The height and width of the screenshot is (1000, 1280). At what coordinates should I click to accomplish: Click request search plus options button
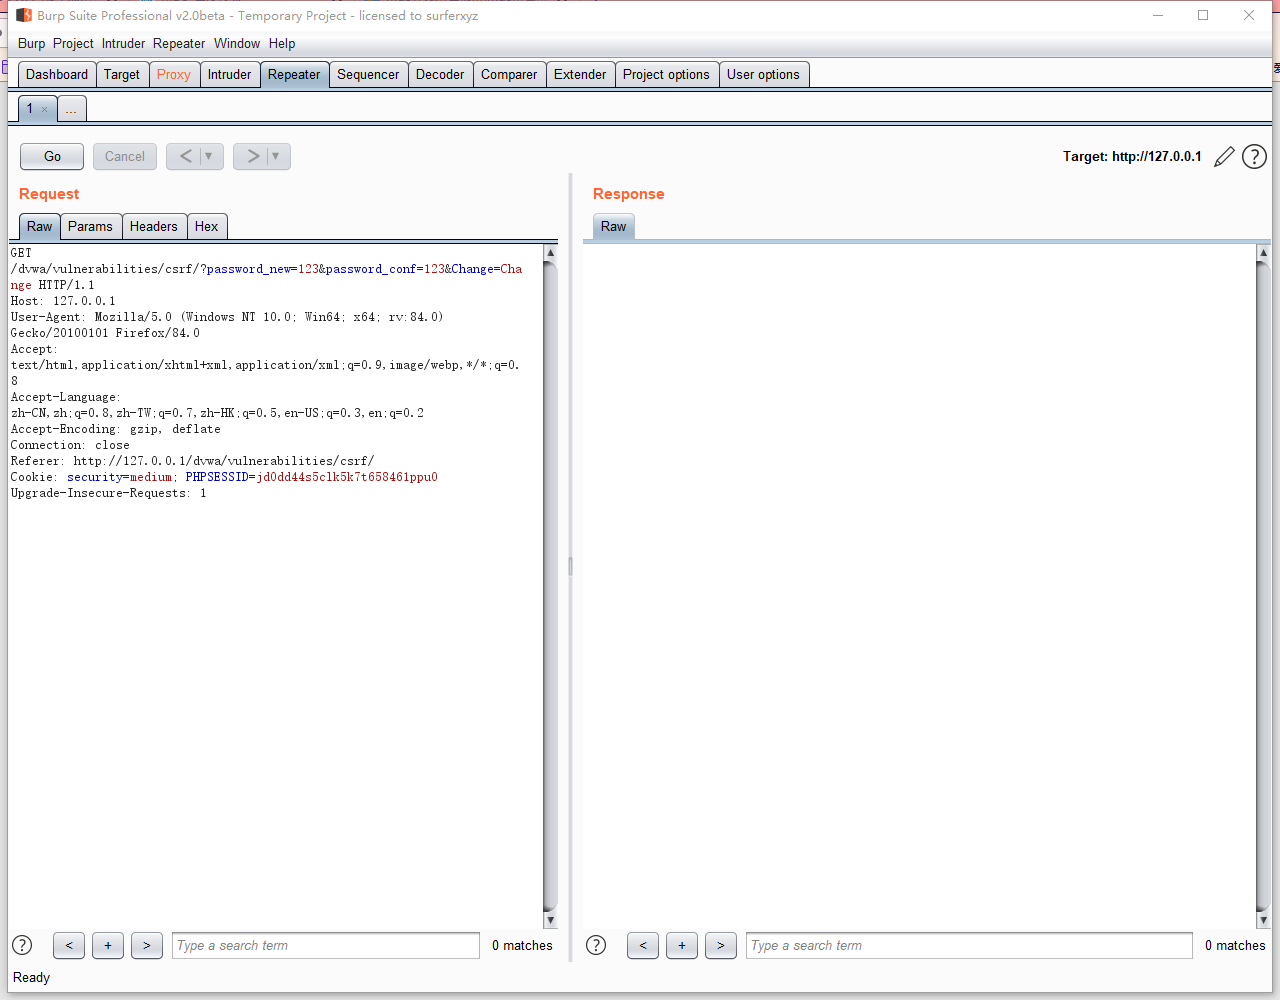click(108, 945)
